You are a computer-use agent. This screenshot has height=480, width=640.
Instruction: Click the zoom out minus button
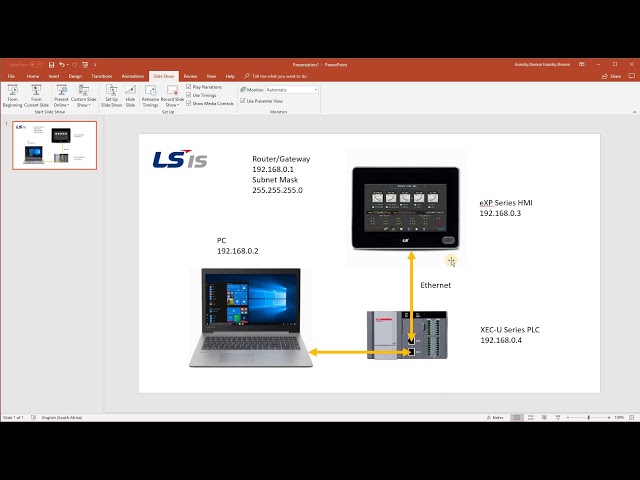pyautogui.click(x=568, y=418)
